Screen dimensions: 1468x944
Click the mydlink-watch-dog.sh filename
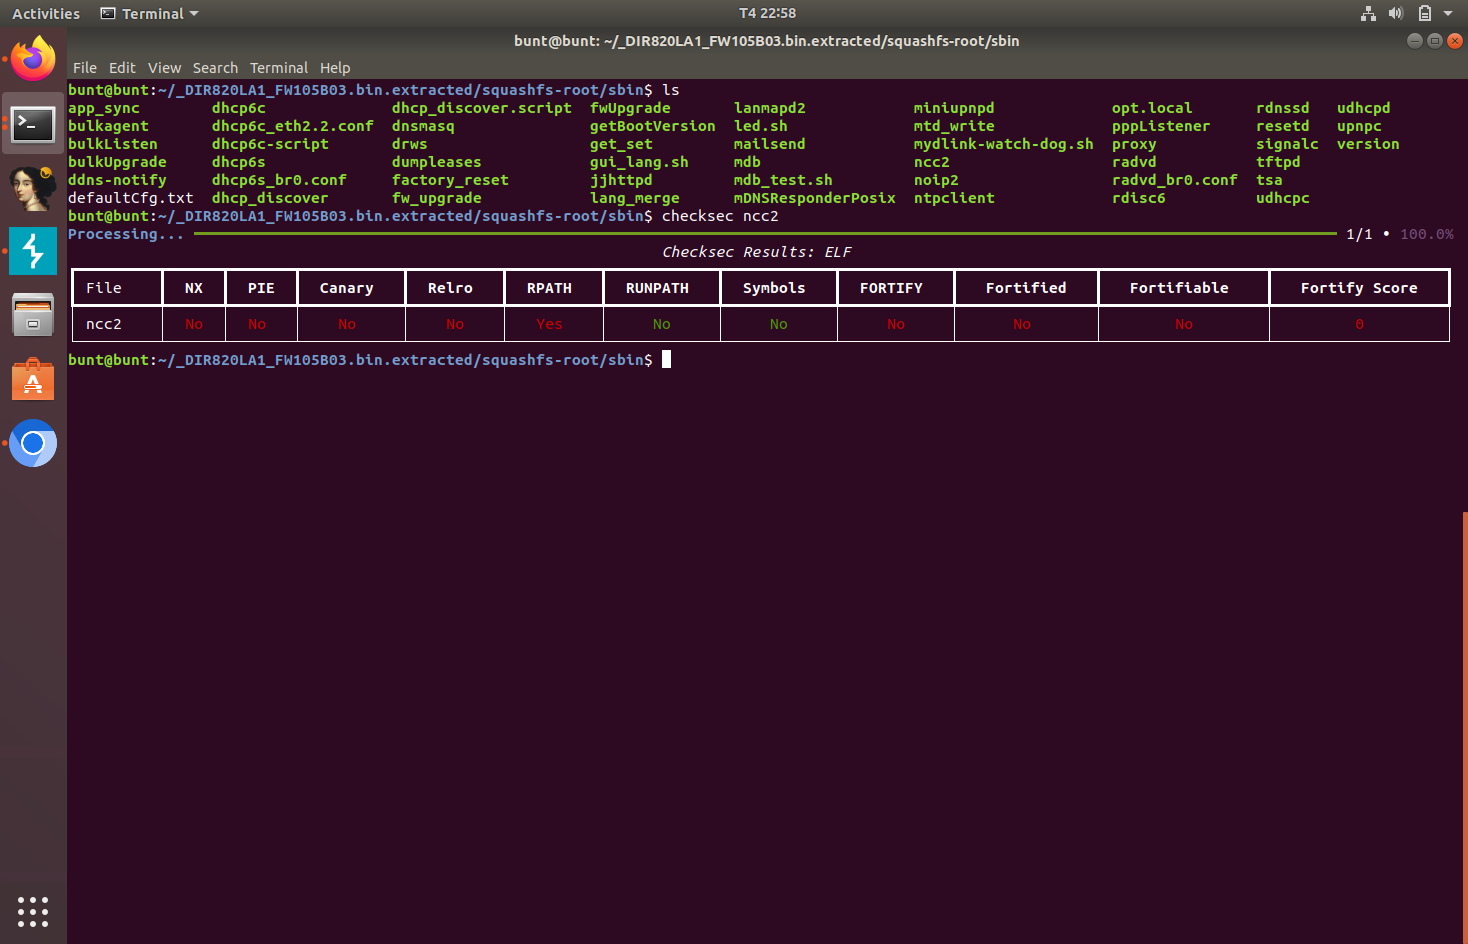click(x=1003, y=144)
